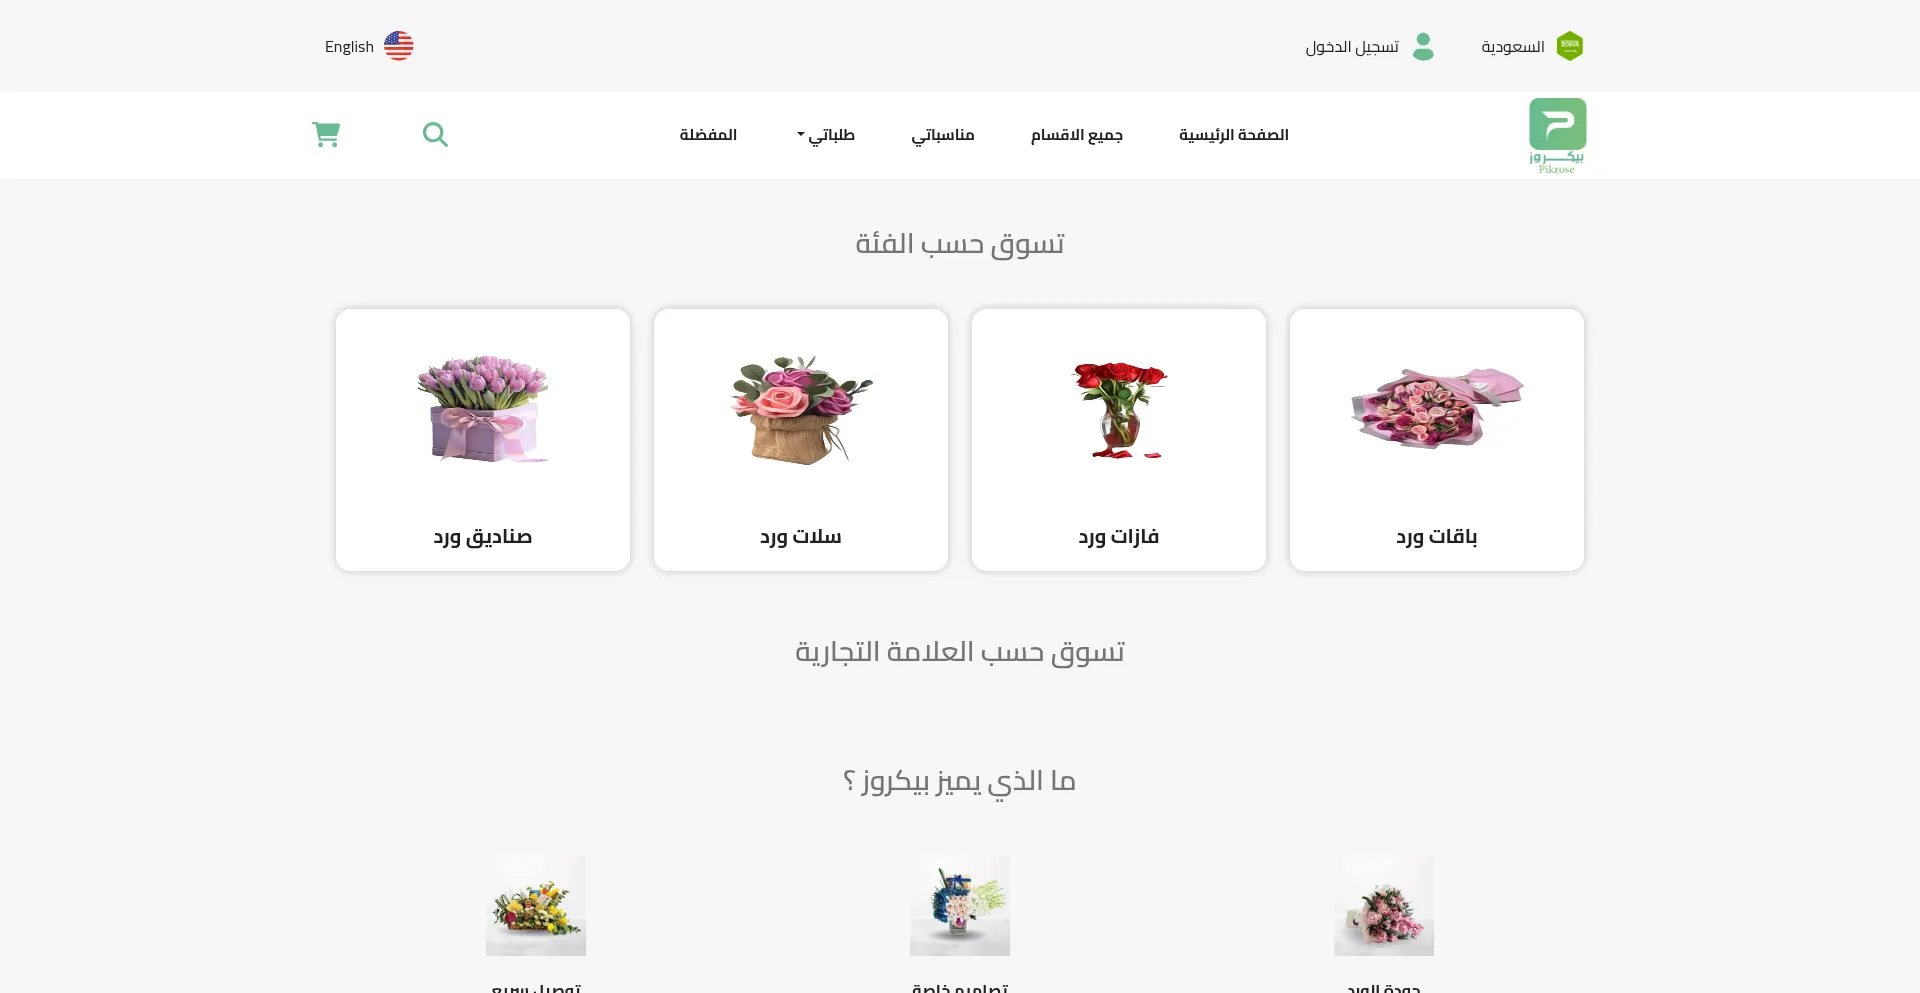Open the shopping cart icon

coord(326,134)
